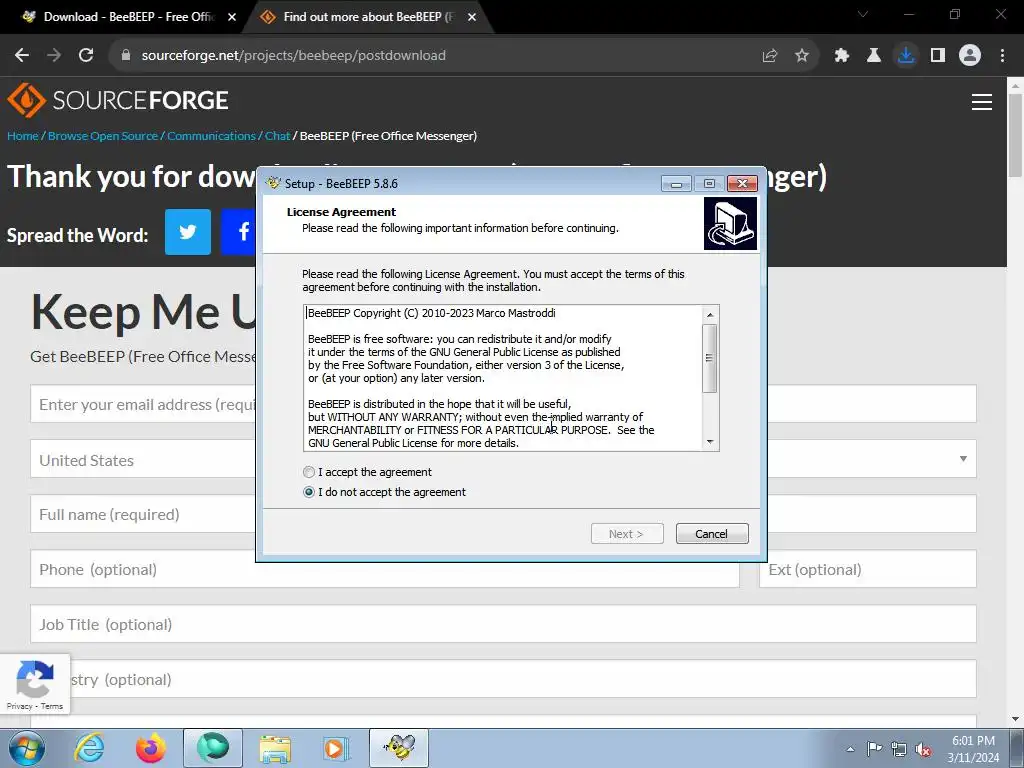Click the Home breadcrumb link

(x=23, y=136)
